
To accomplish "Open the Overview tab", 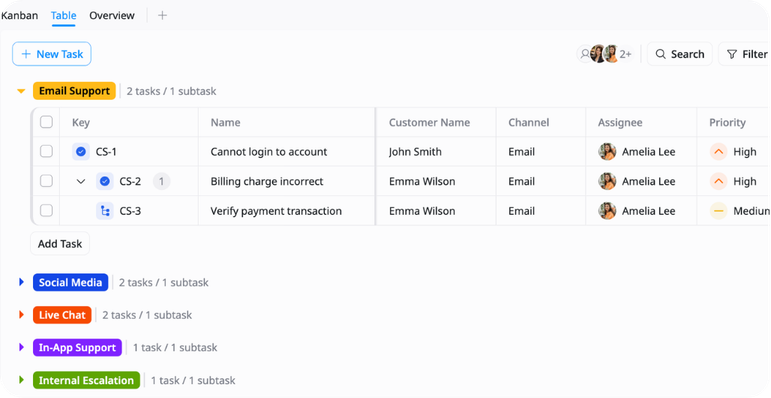I will click(112, 15).
